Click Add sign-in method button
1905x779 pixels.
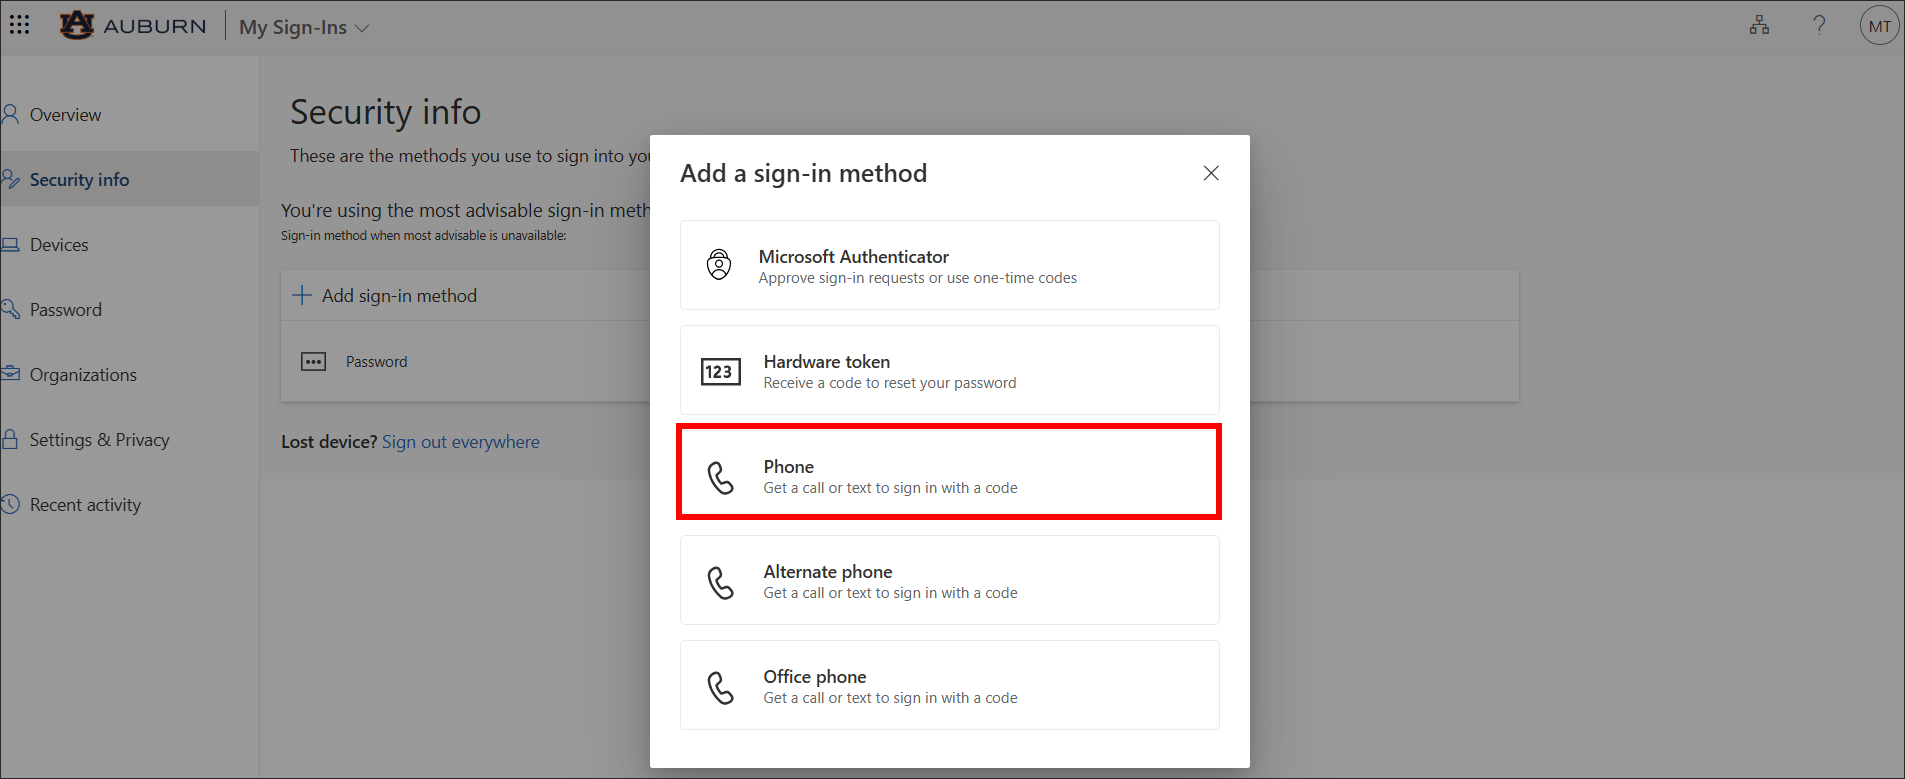pos(384,295)
